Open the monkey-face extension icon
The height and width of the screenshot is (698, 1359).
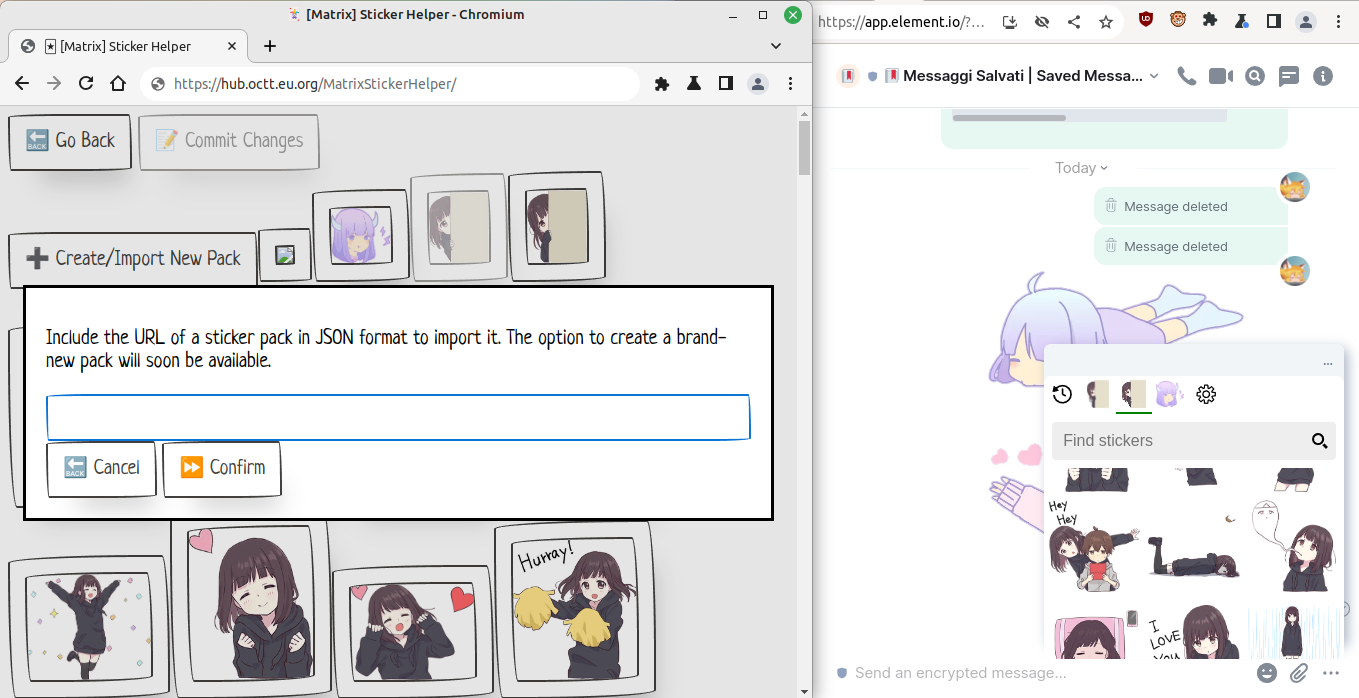[x=1178, y=20]
